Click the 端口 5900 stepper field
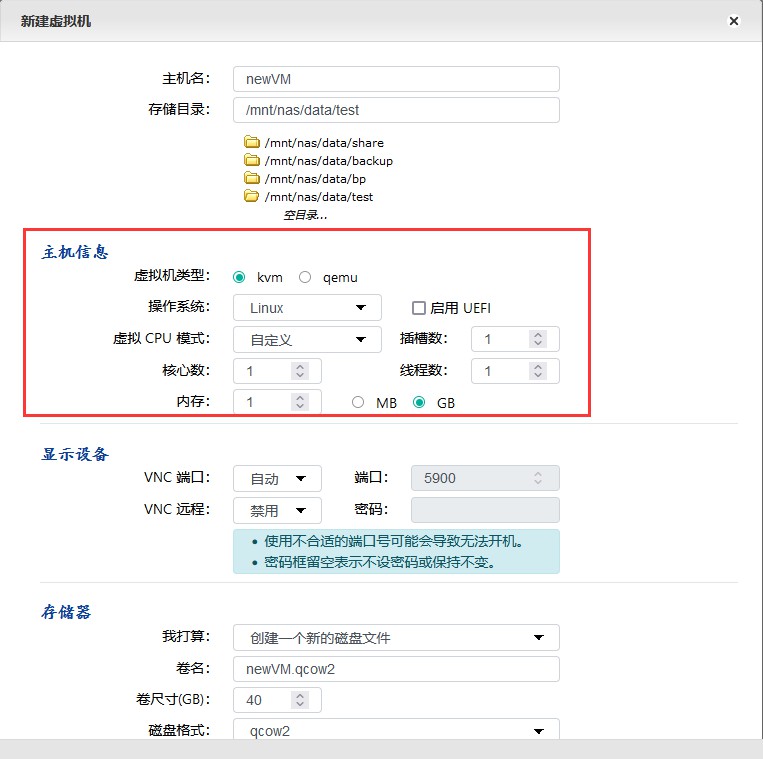This screenshot has height=759, width=763. 485,478
